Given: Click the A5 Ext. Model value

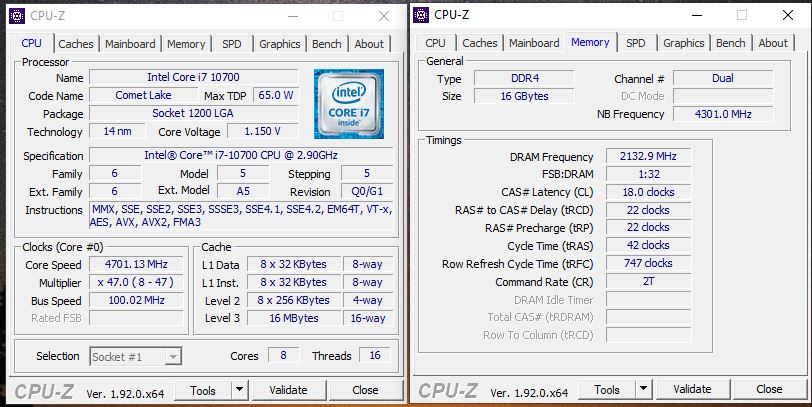Looking at the screenshot, I should pos(243,192).
